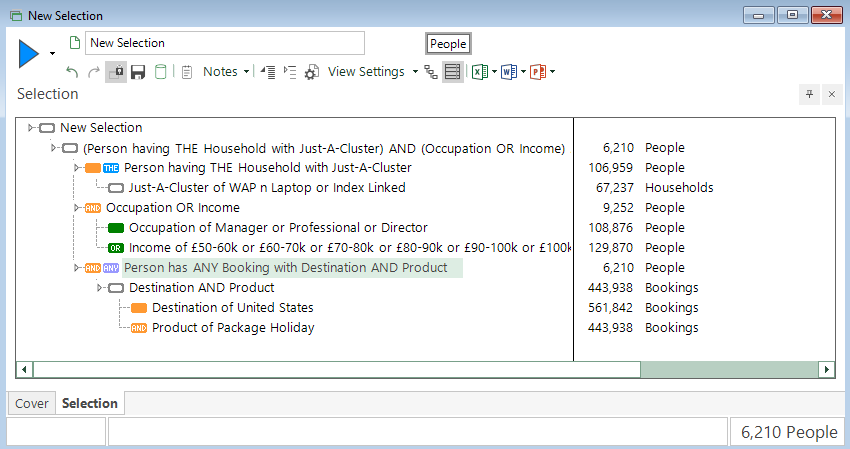Click the orange block icon beside Destination of United States
The width and height of the screenshot is (850, 449).
tap(139, 308)
